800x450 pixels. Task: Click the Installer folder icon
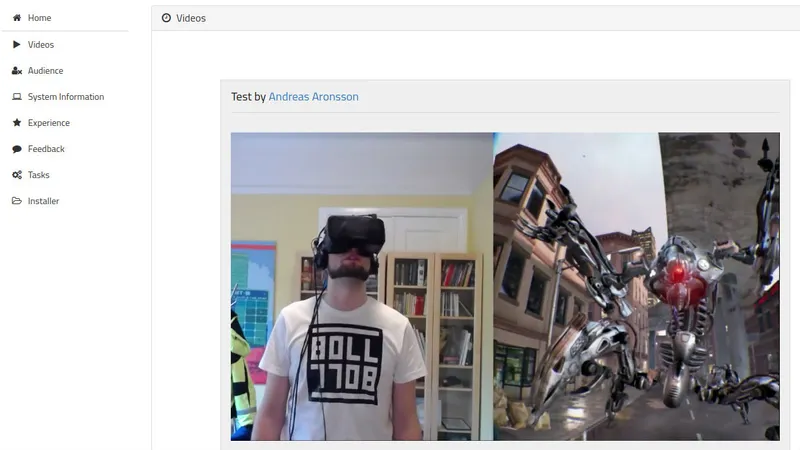[x=17, y=201]
